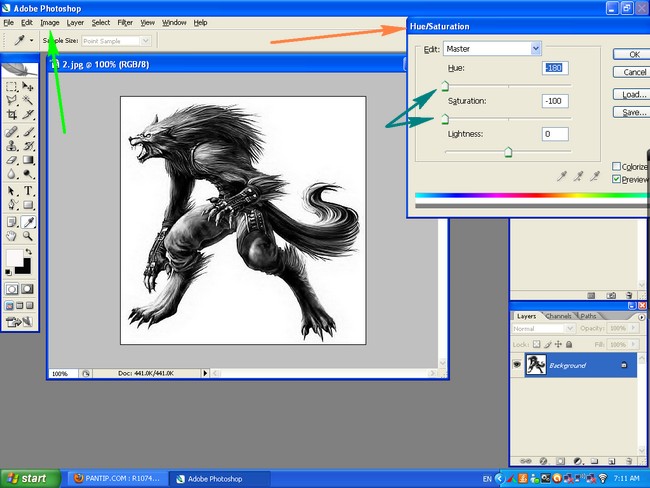Screen dimensions: 650x488
Task: Select the Rectangular Marquee tool
Action: coord(11,86)
